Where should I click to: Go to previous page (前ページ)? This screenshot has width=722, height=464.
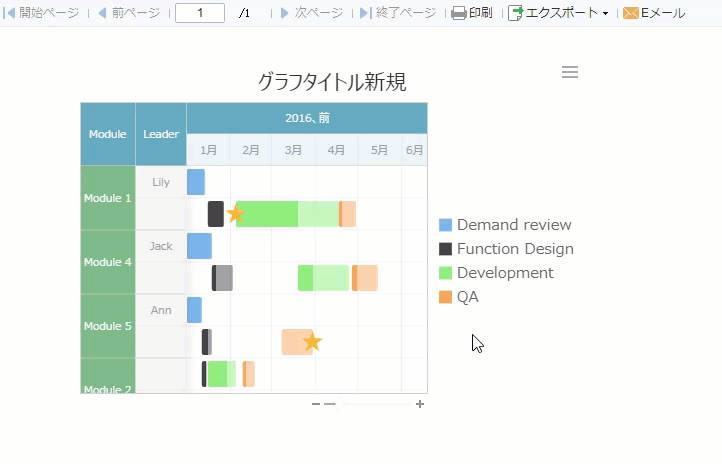point(102,13)
